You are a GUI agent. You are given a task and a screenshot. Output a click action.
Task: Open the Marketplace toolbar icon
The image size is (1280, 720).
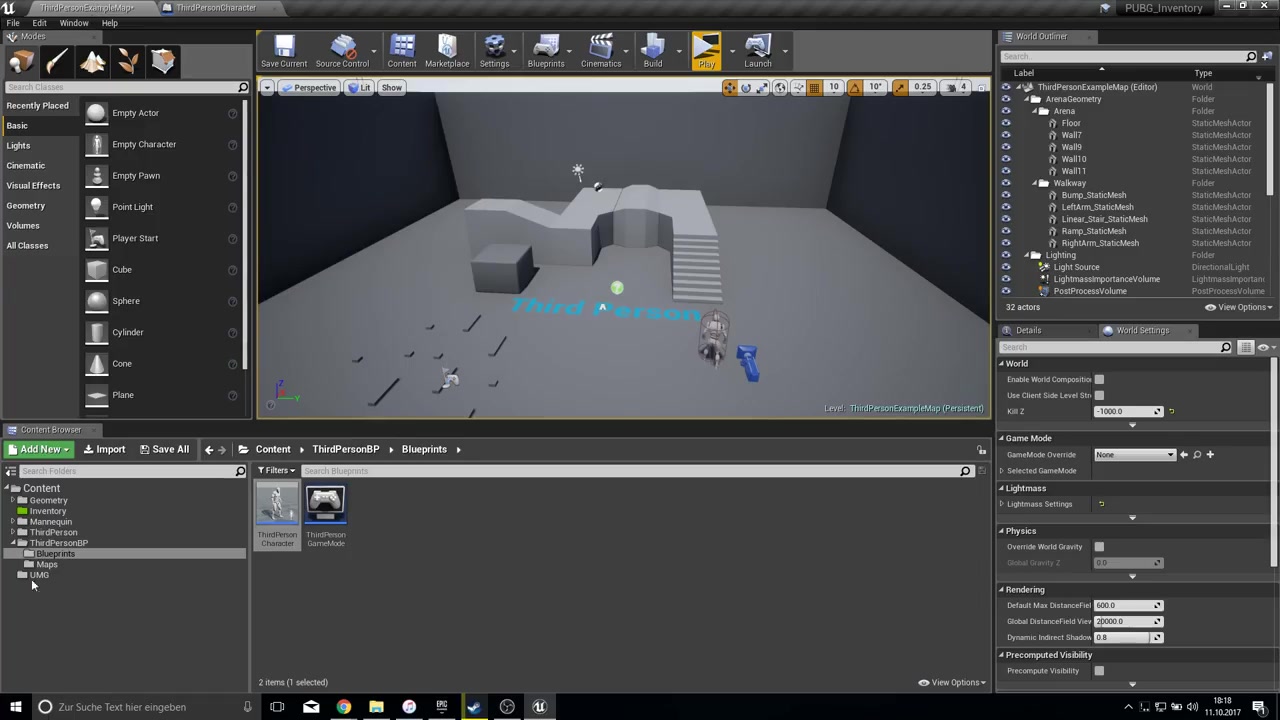[x=447, y=50]
